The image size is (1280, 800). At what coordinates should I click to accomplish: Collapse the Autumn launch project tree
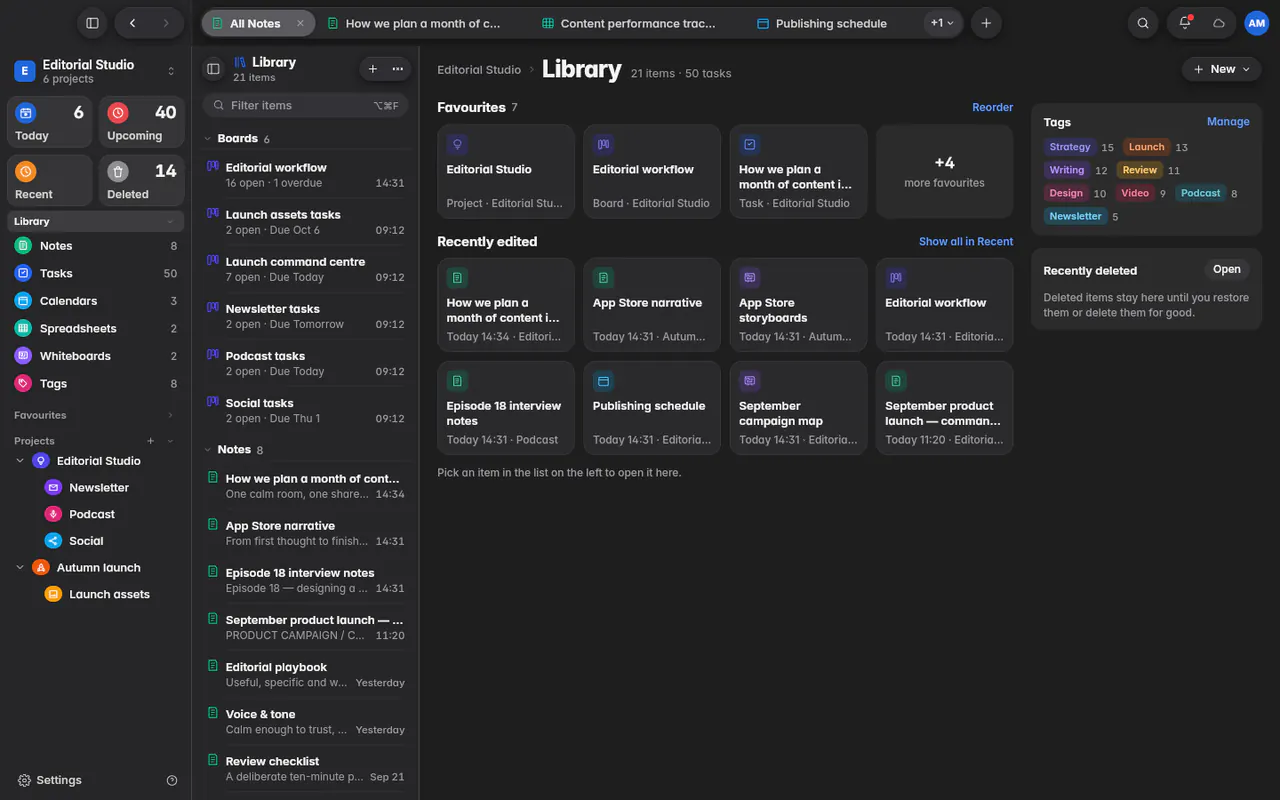(20, 568)
